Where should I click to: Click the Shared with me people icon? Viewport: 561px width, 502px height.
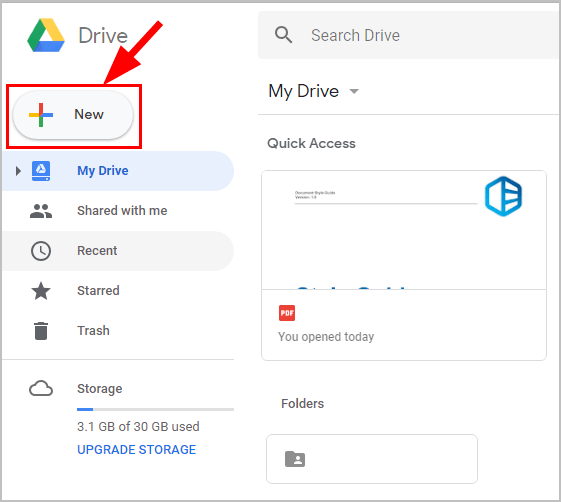41,211
